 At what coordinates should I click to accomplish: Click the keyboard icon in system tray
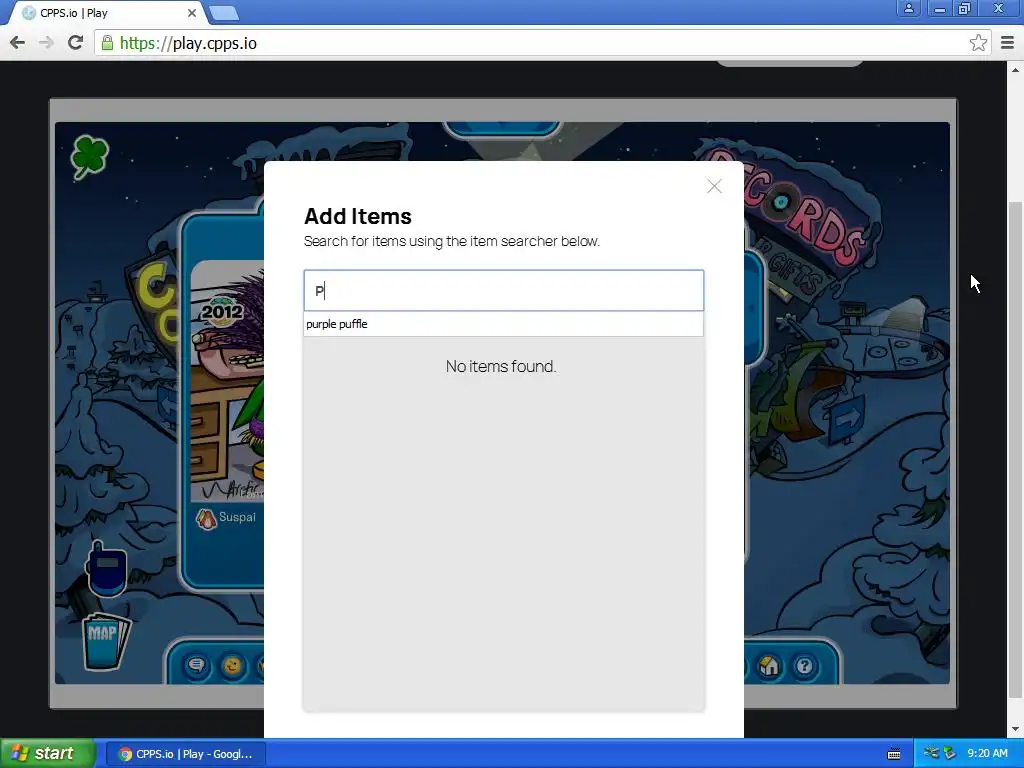(893, 754)
